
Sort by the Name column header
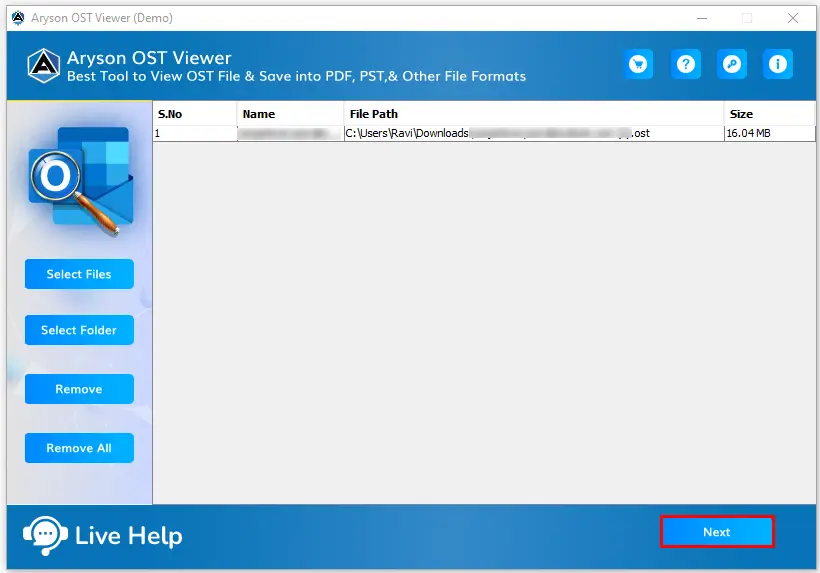pyautogui.click(x=290, y=114)
